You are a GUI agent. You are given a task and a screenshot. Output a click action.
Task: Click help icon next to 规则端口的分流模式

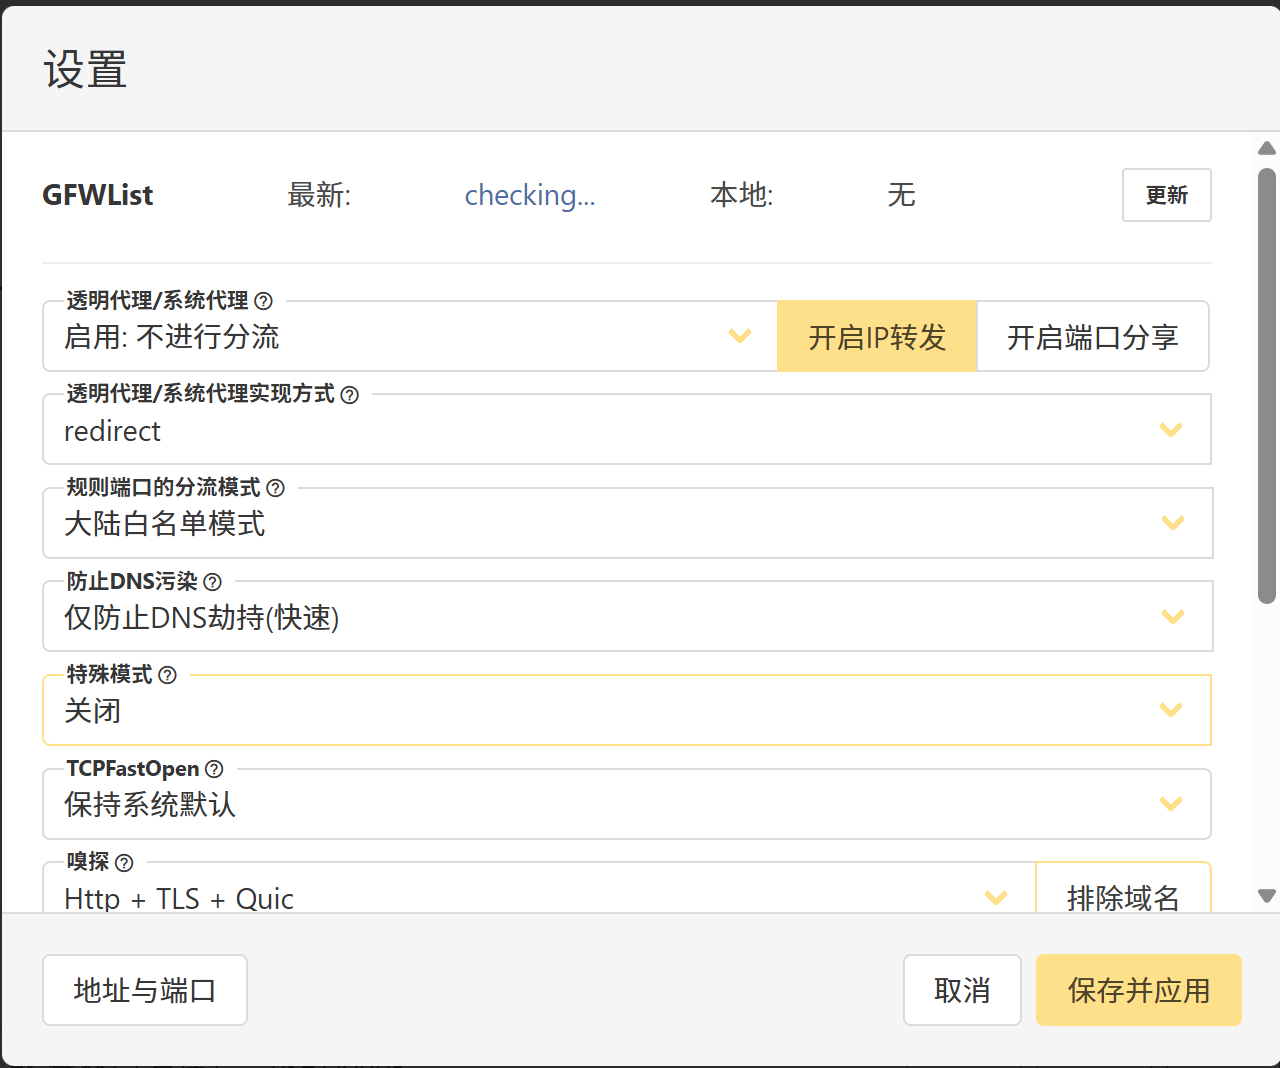coord(275,488)
